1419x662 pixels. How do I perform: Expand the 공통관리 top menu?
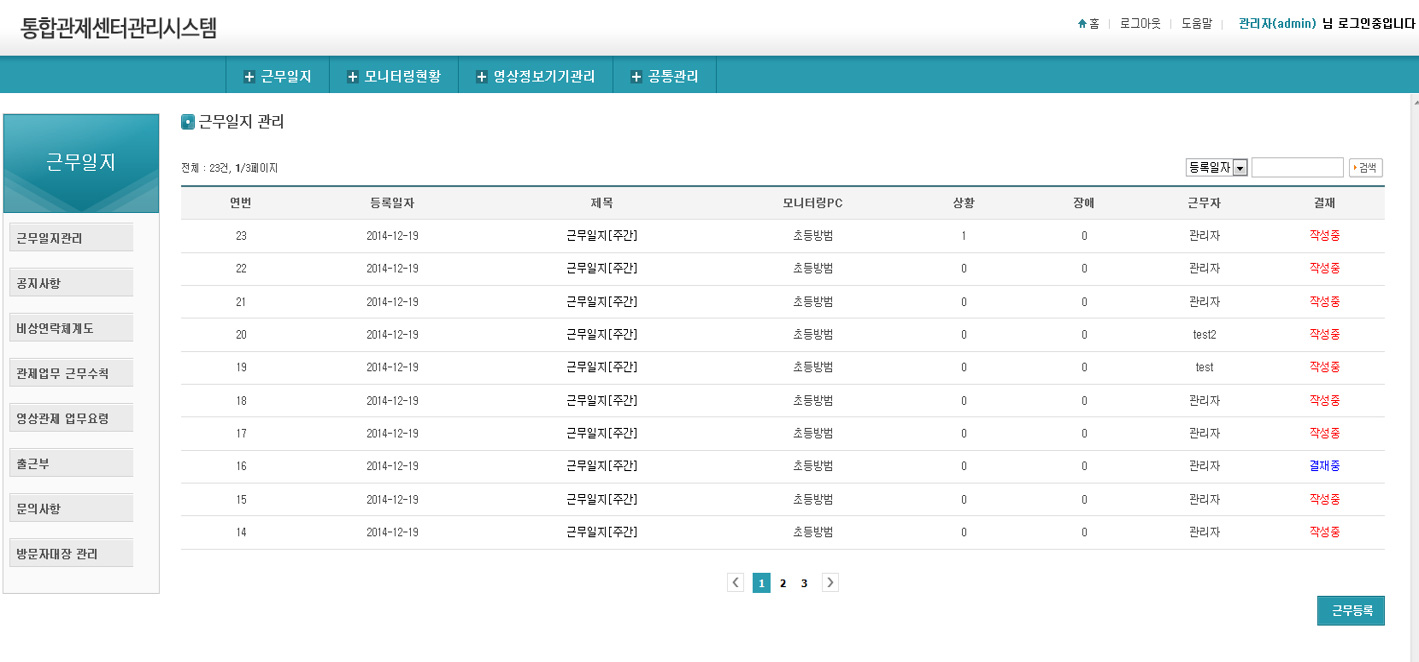coord(664,76)
